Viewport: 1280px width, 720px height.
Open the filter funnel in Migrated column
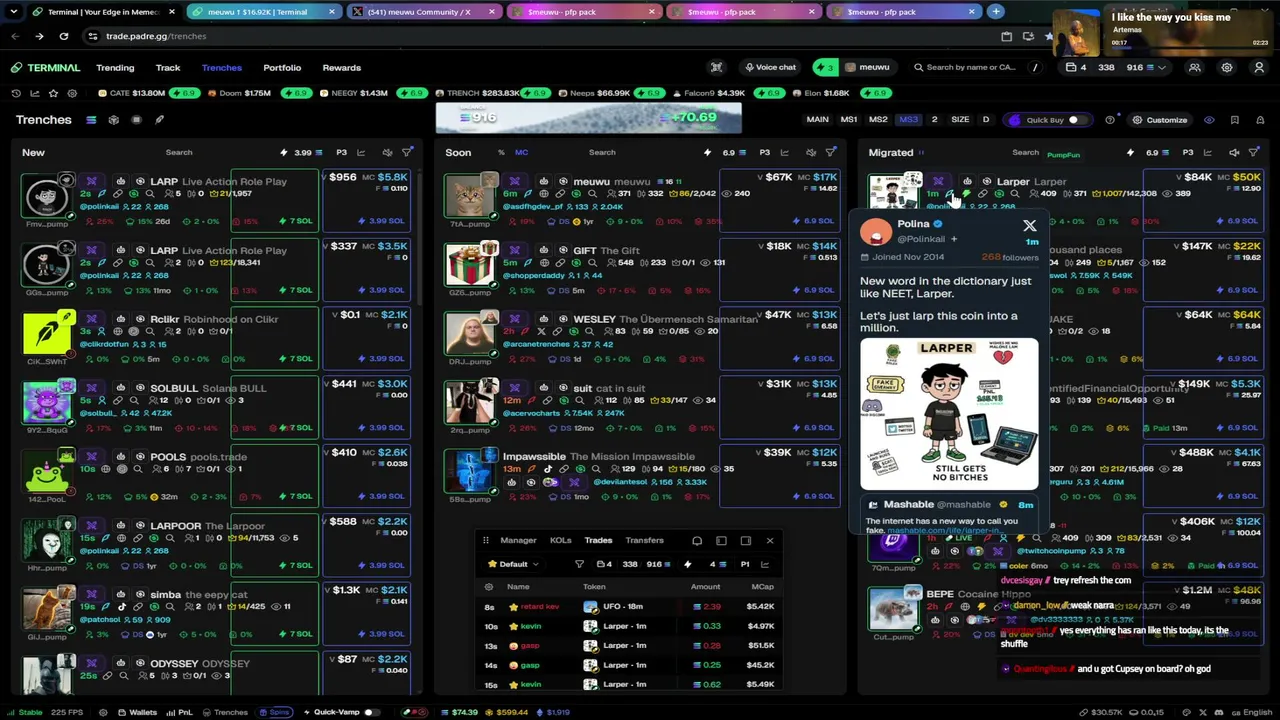pyautogui.click(x=1254, y=153)
